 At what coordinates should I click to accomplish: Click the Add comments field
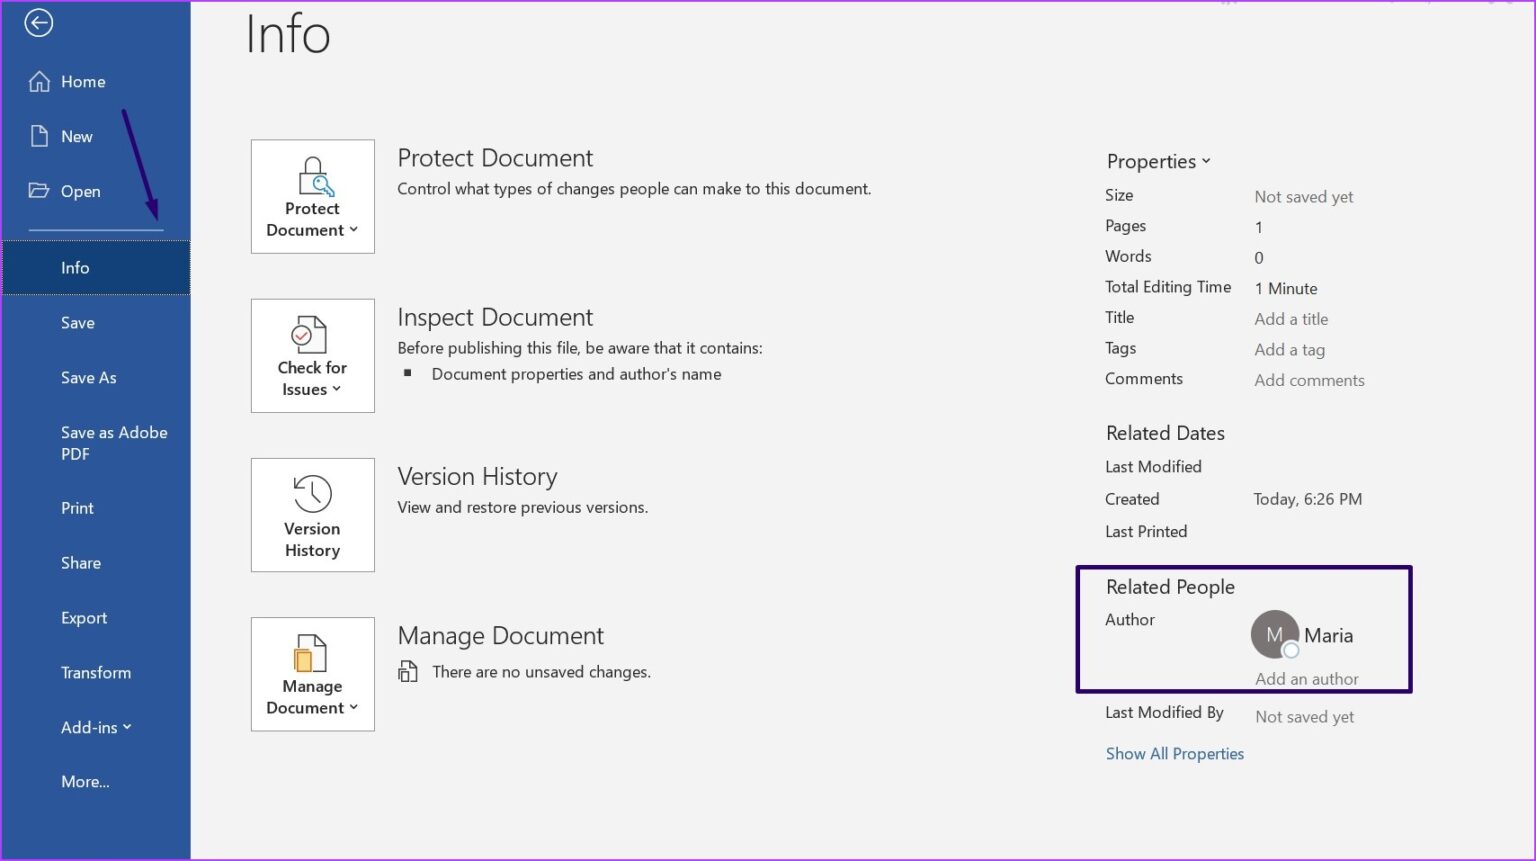pos(1309,380)
